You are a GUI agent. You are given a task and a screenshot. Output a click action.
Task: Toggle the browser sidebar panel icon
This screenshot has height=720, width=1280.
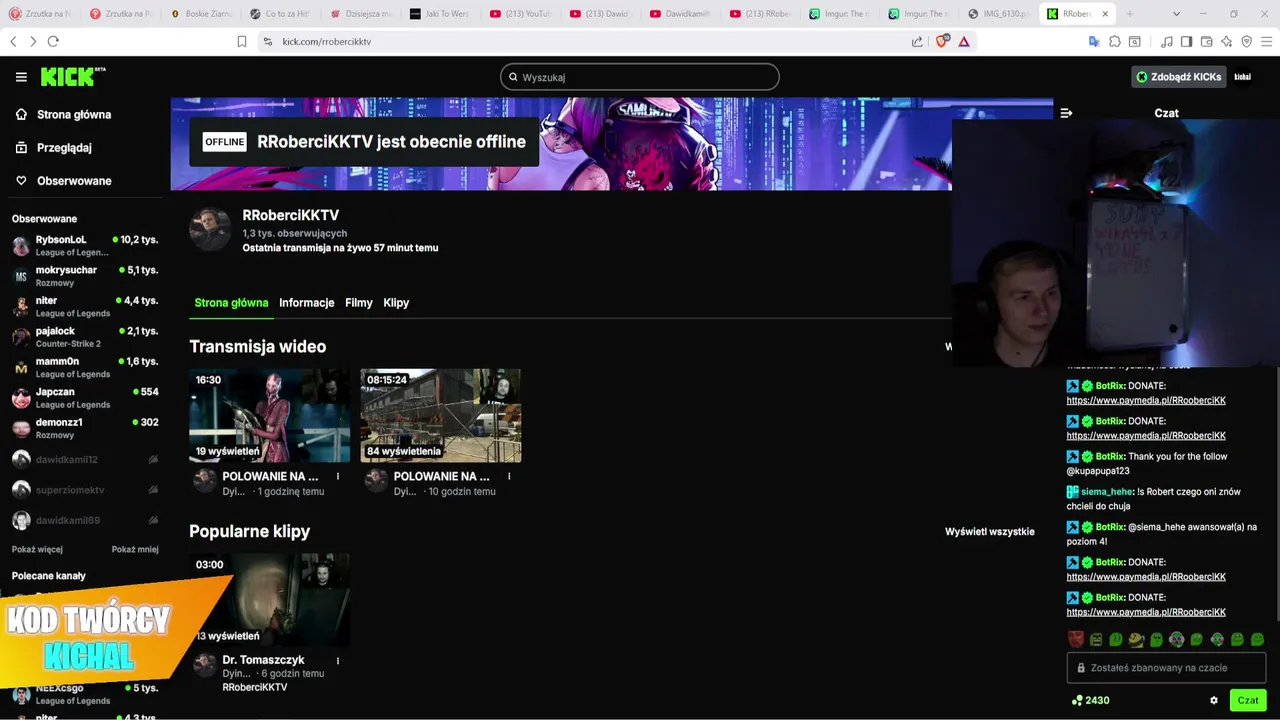[x=1186, y=41]
